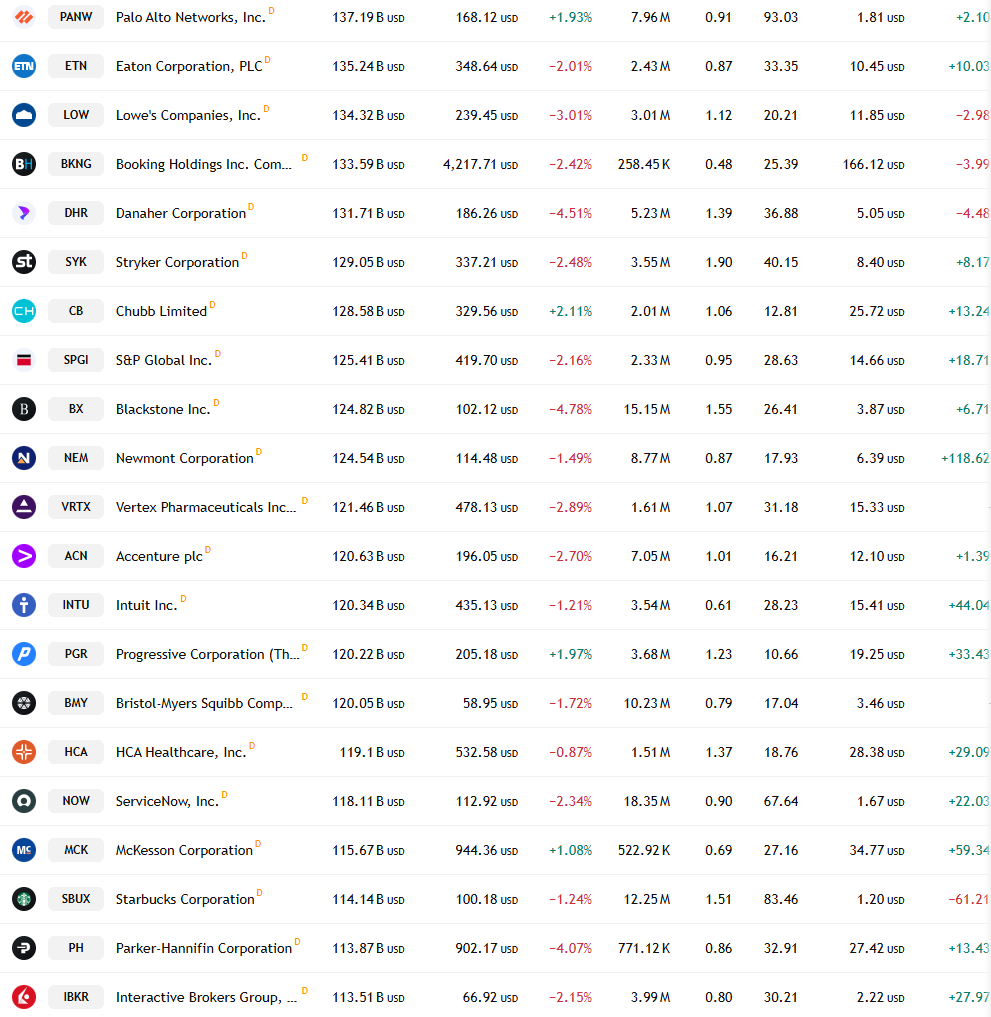The image size is (991, 1017).
Task: Click the HCA Healthcare logo icon
Action: click(x=24, y=752)
